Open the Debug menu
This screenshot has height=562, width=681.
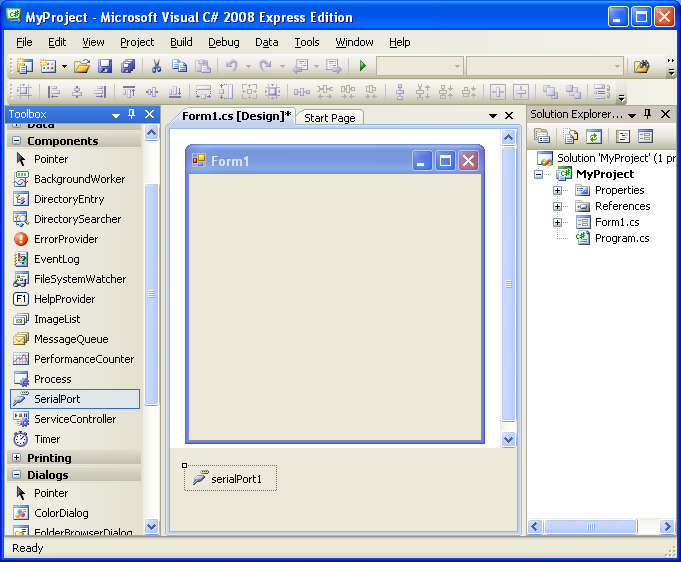(224, 42)
